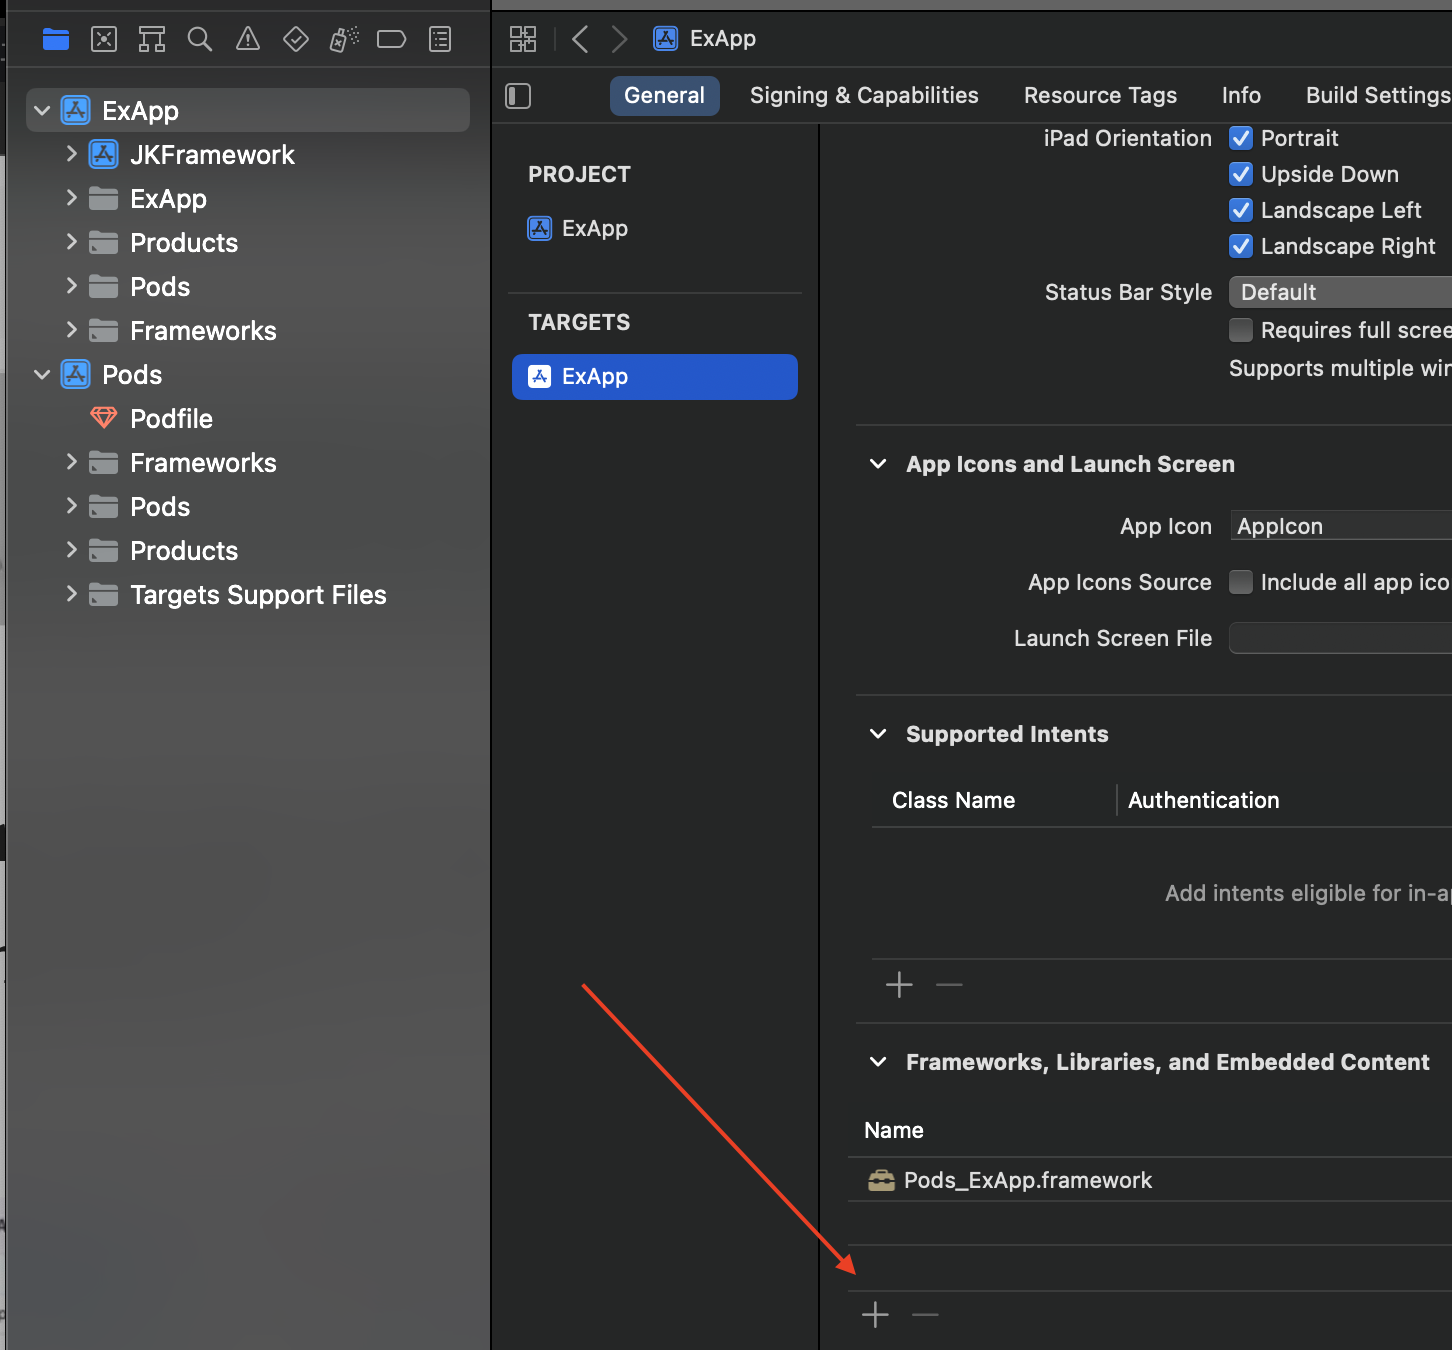Open the Debug navigator spray icon
The height and width of the screenshot is (1350, 1452).
(344, 39)
